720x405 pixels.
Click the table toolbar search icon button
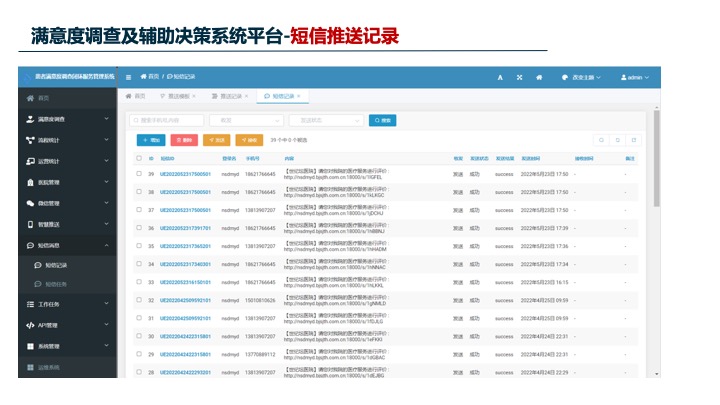601,140
